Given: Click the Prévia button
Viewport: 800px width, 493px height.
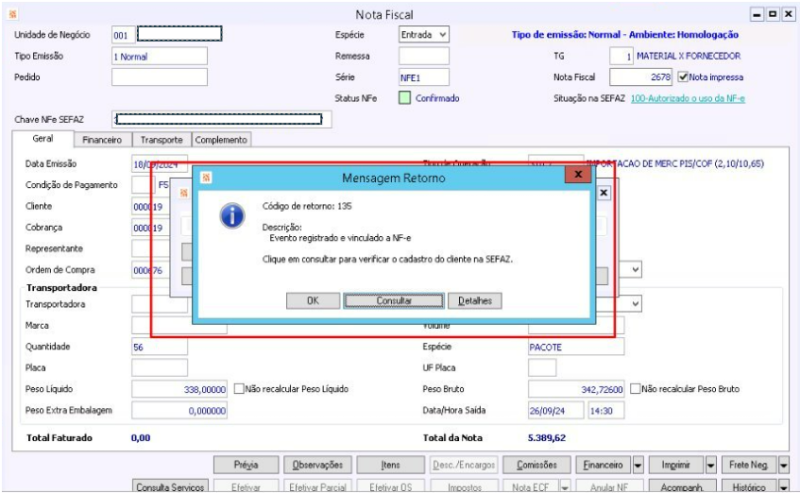Looking at the screenshot, I should click(246, 465).
